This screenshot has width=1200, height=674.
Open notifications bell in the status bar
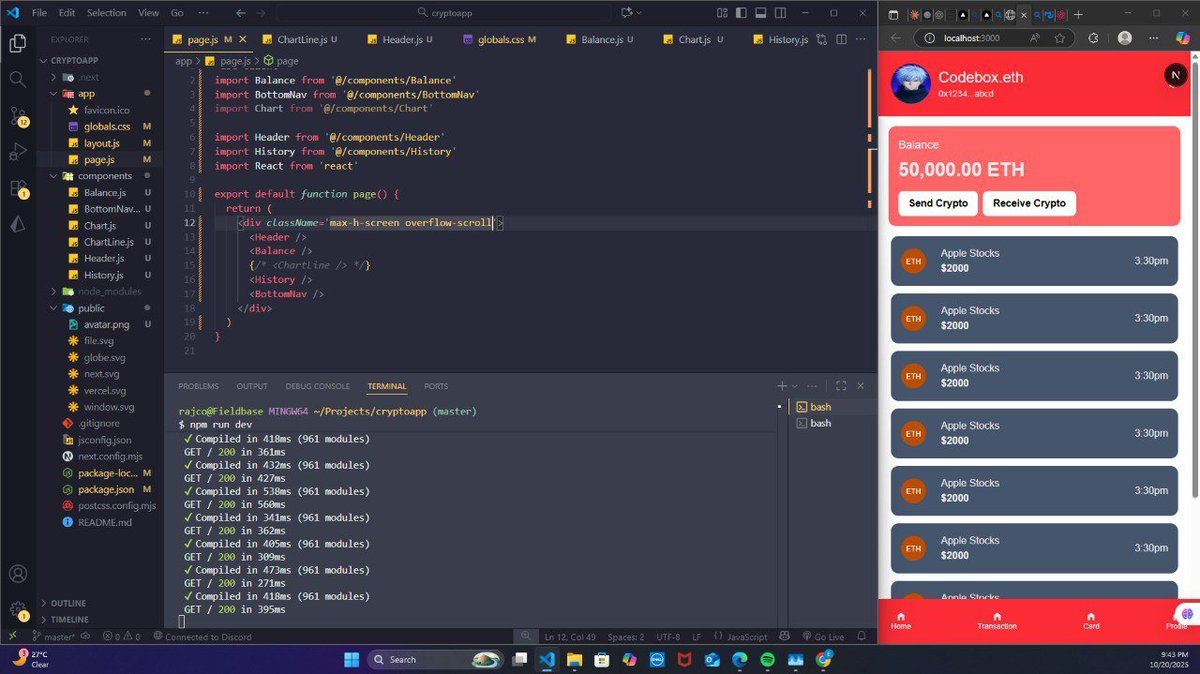862,637
